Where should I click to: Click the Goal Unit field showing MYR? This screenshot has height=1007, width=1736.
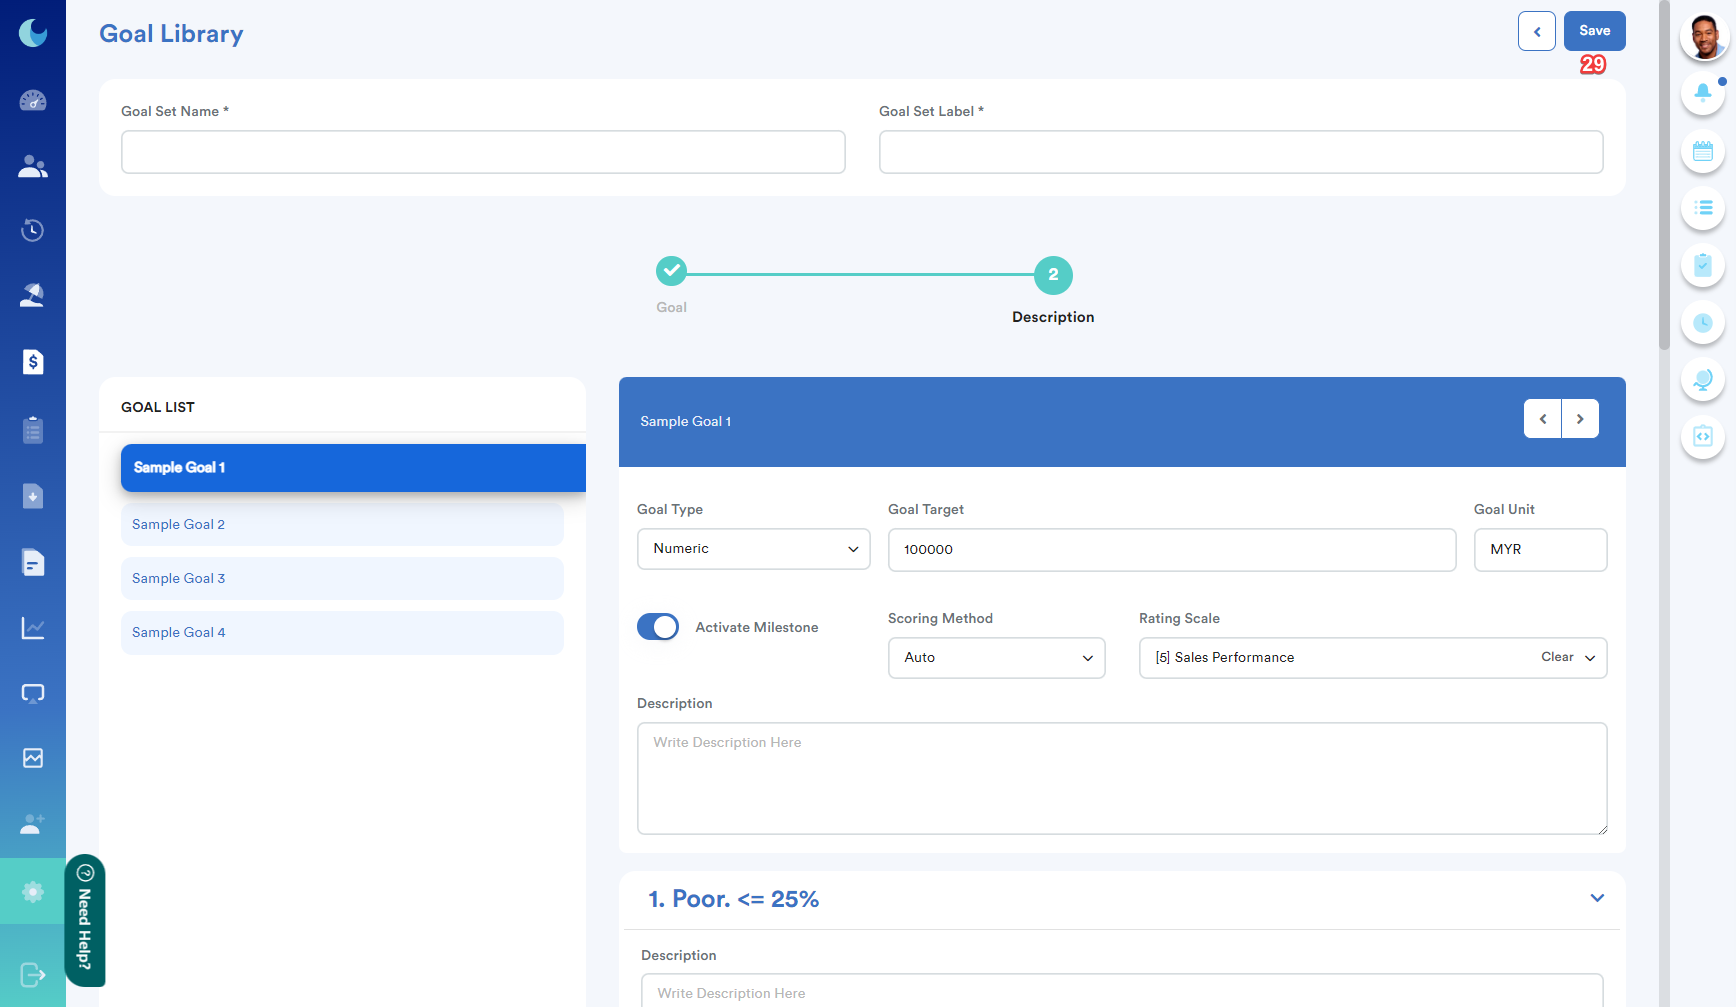(1540, 550)
